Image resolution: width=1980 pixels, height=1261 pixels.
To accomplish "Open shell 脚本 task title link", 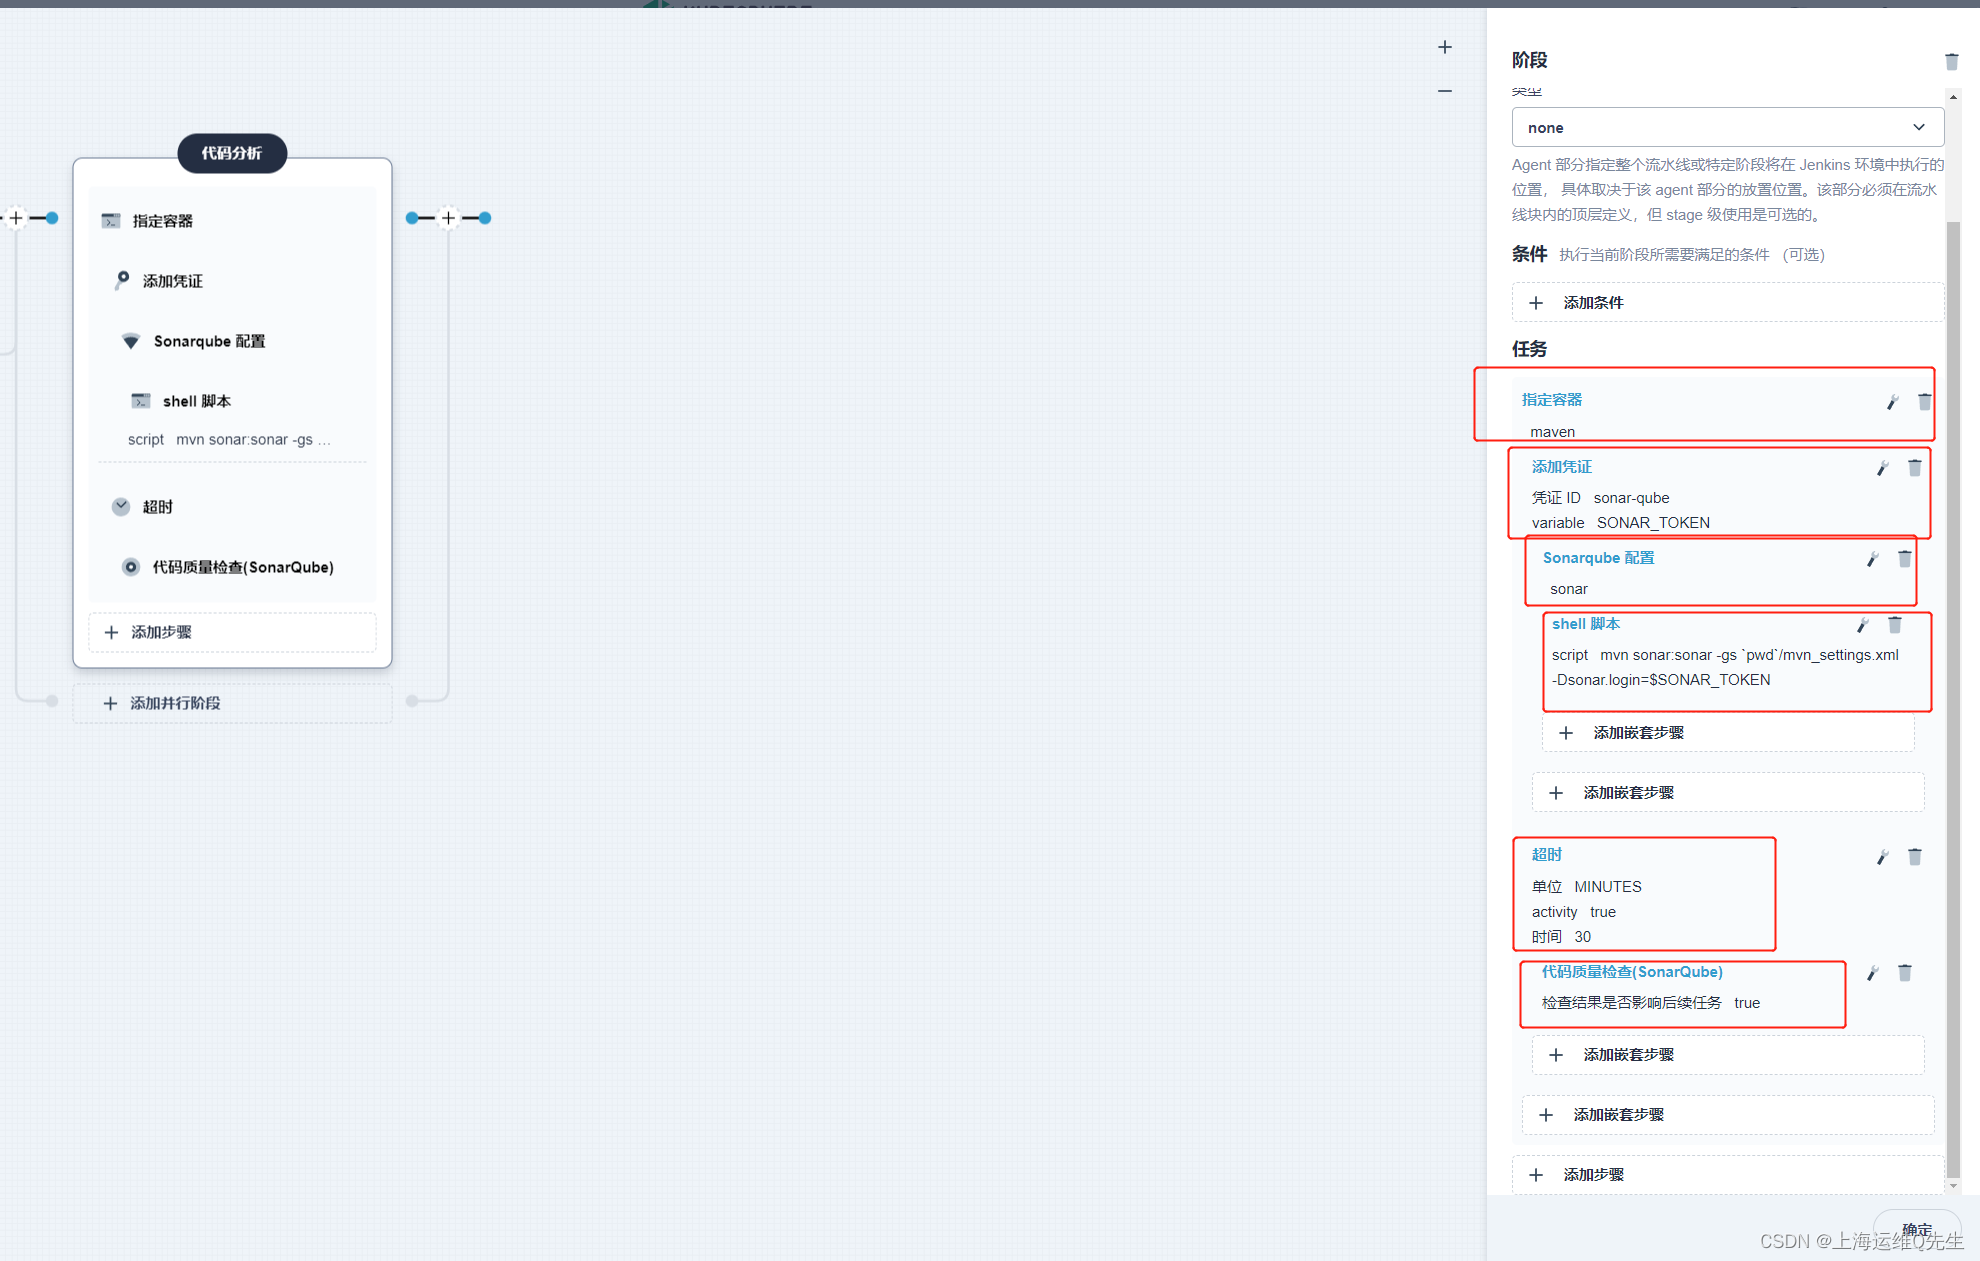I will coord(1585,624).
